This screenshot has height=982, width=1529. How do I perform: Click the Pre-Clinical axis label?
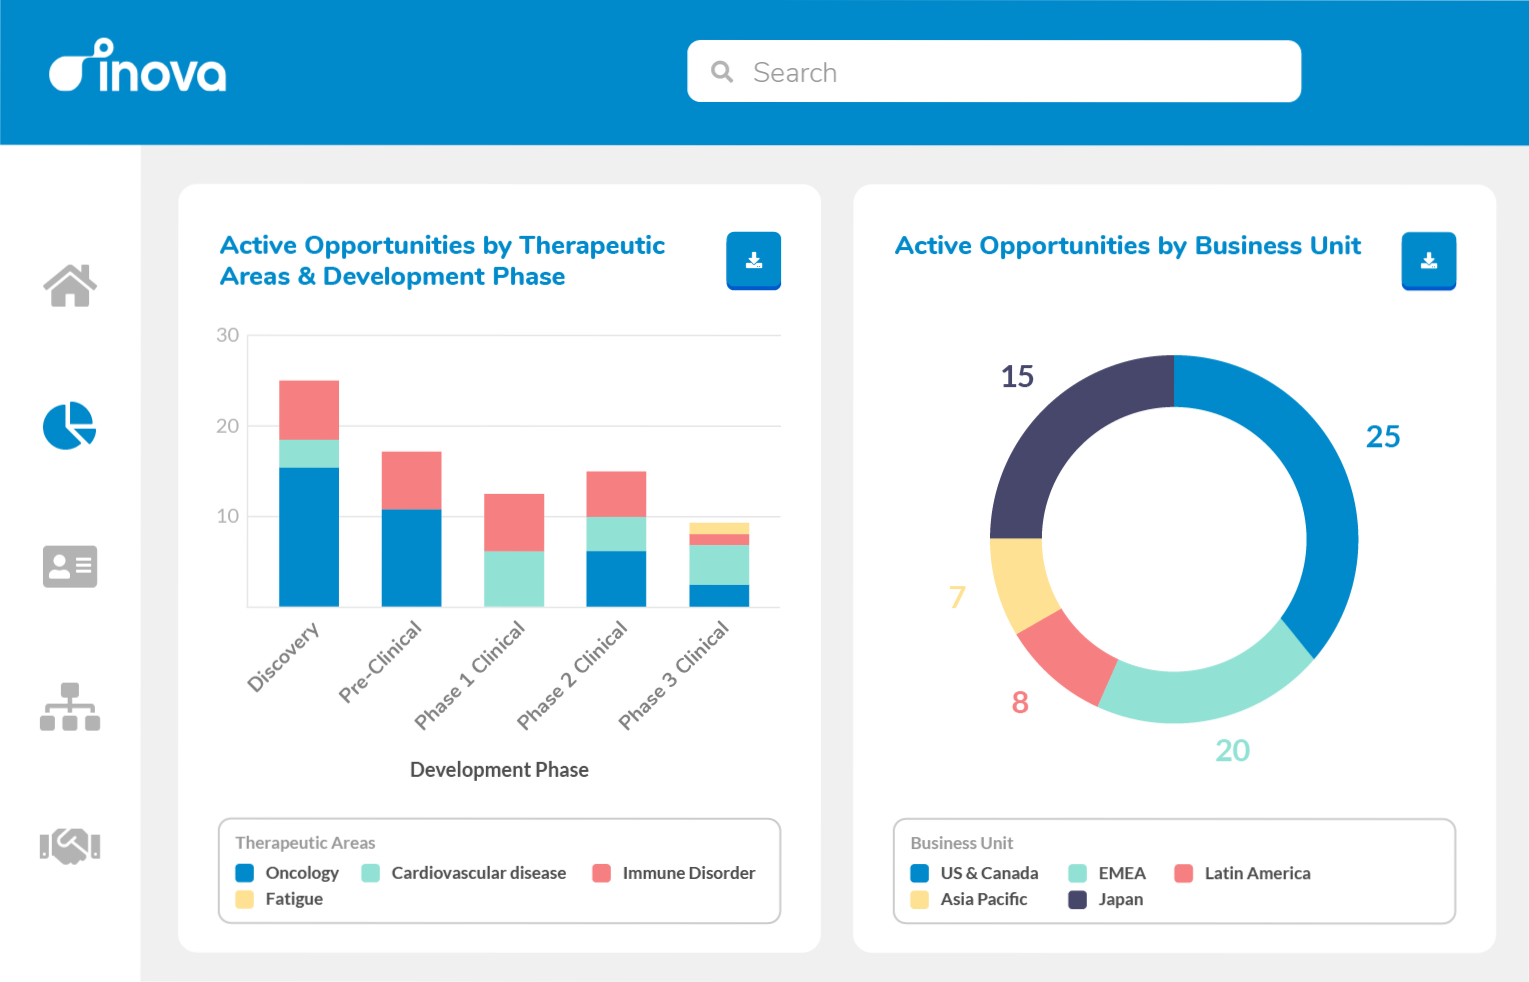pyautogui.click(x=381, y=661)
